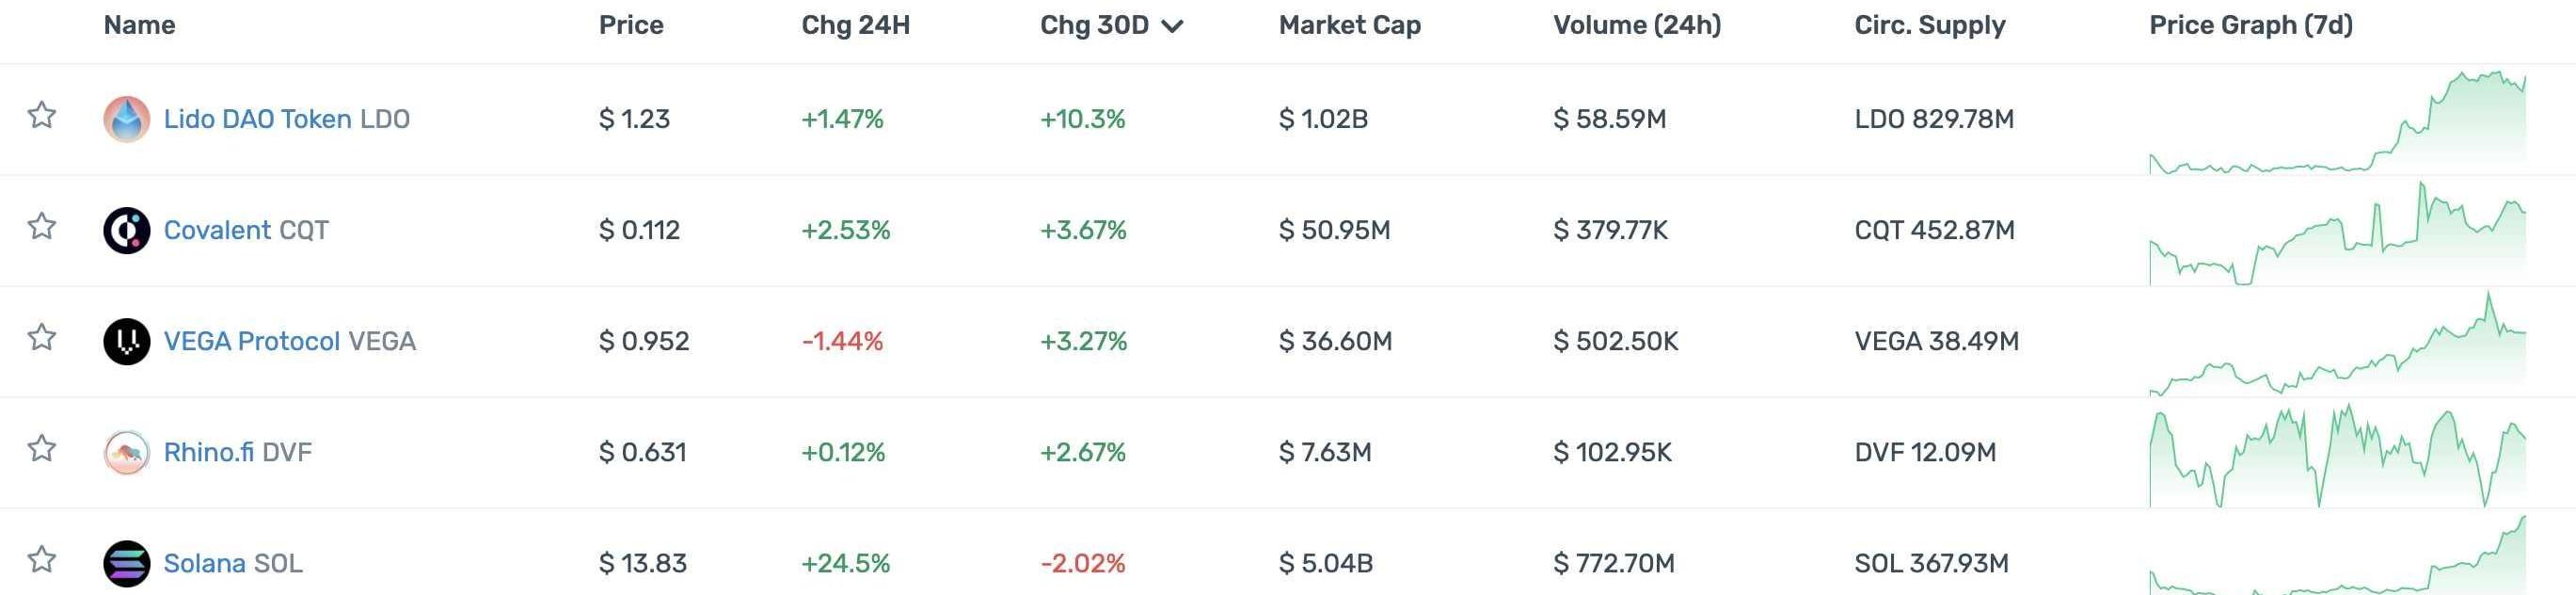Click the Lido DAO Token logo icon
Image resolution: width=2576 pixels, height=595 pixels.
point(127,119)
